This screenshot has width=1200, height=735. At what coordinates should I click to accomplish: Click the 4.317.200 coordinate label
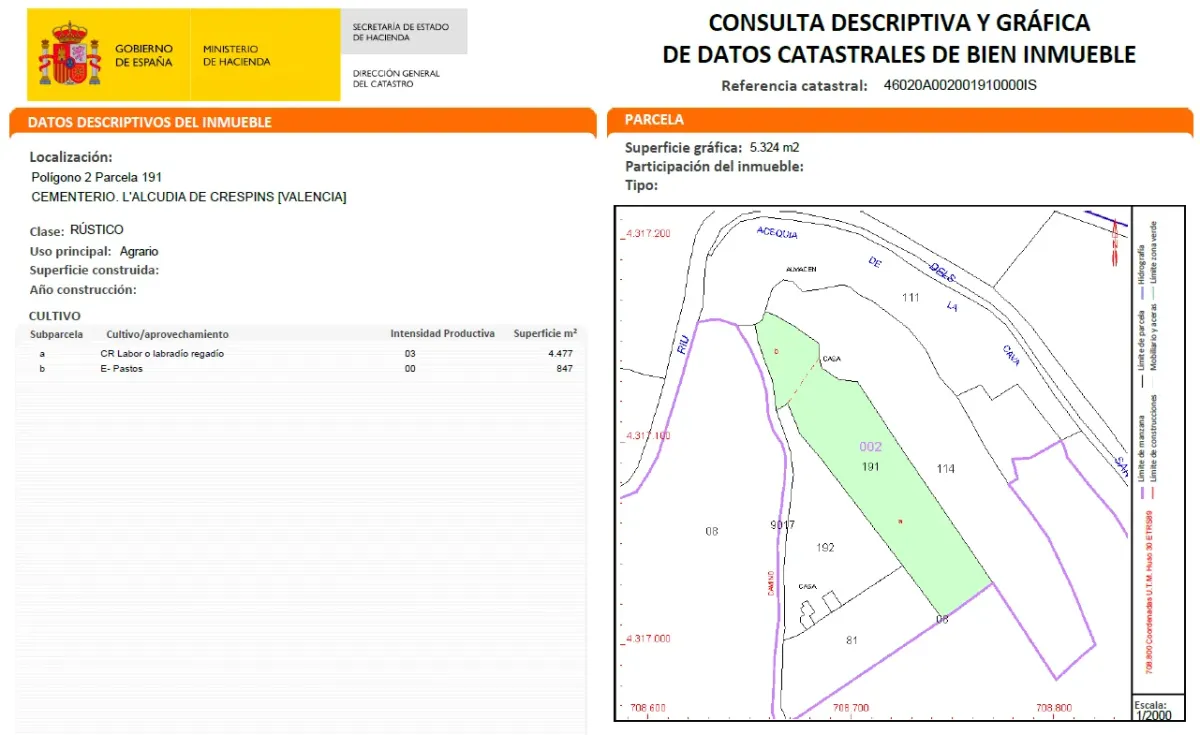point(650,233)
